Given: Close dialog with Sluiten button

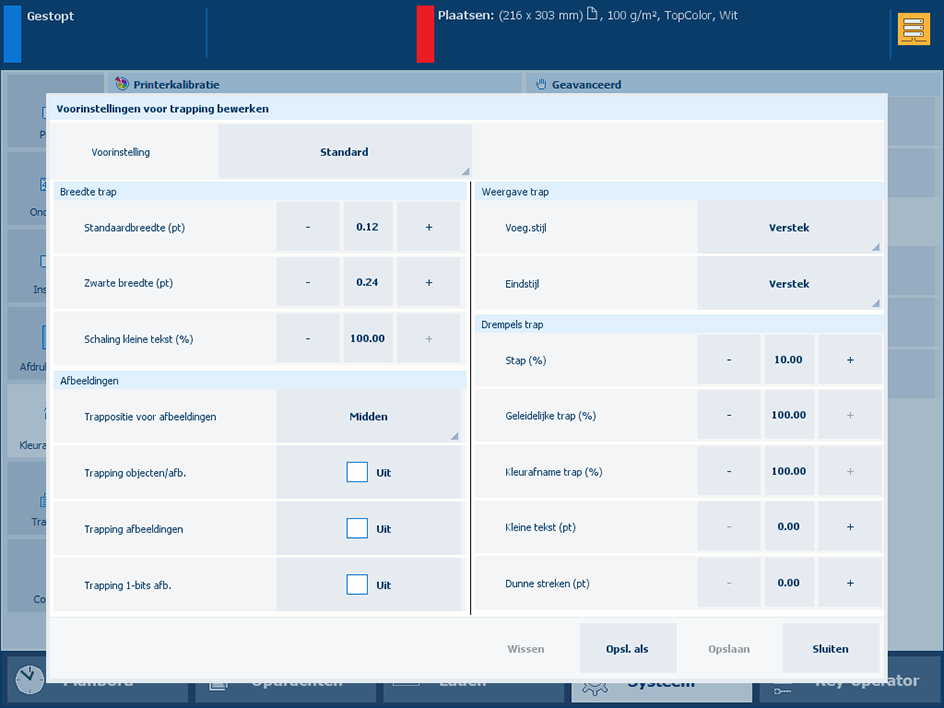Looking at the screenshot, I should tap(830, 649).
